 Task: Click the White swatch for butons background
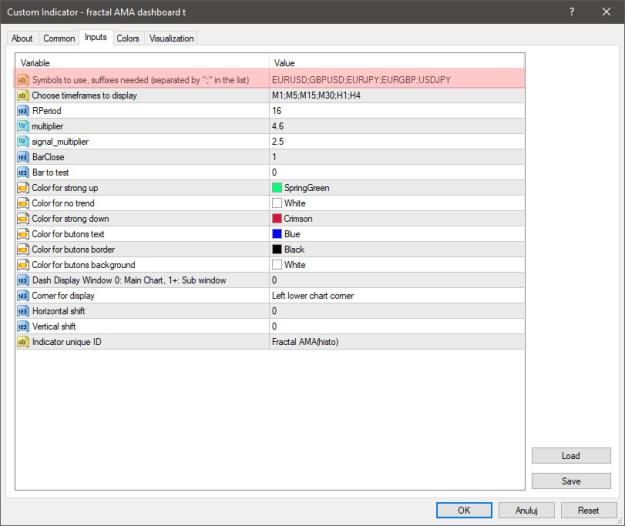[277, 265]
